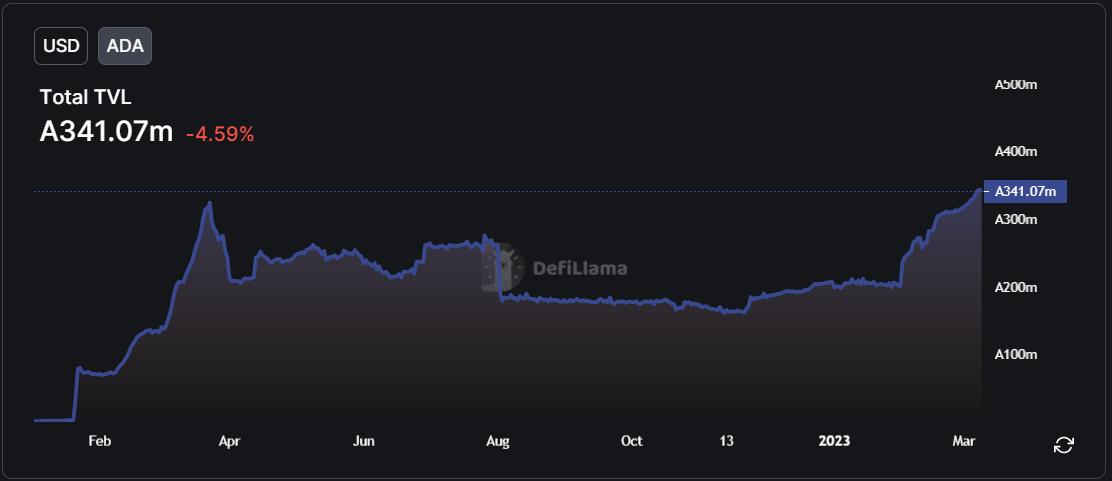
Task: Click the 13 date label
Action: click(x=726, y=441)
